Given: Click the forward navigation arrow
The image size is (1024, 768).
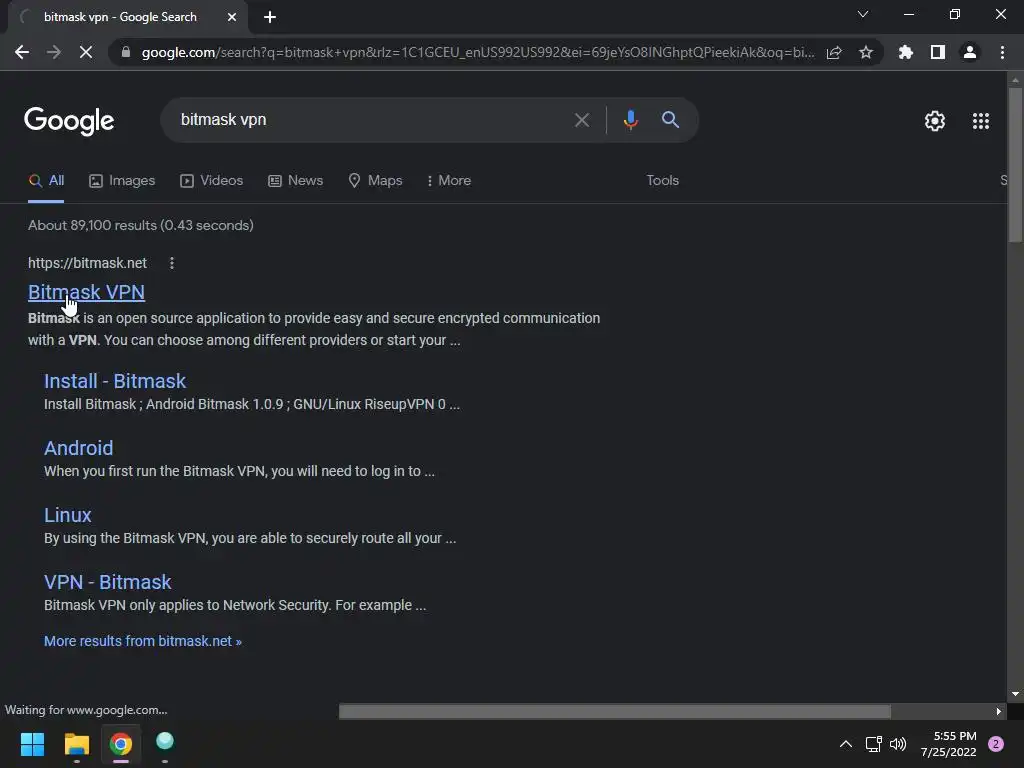Looking at the screenshot, I should point(54,52).
